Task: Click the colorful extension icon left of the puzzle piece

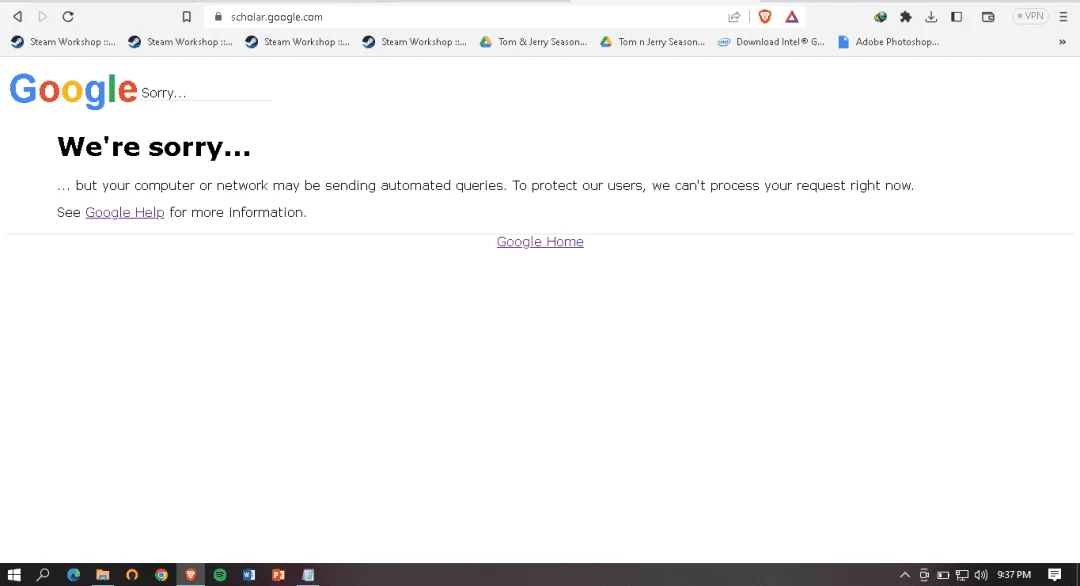Action: tap(880, 17)
